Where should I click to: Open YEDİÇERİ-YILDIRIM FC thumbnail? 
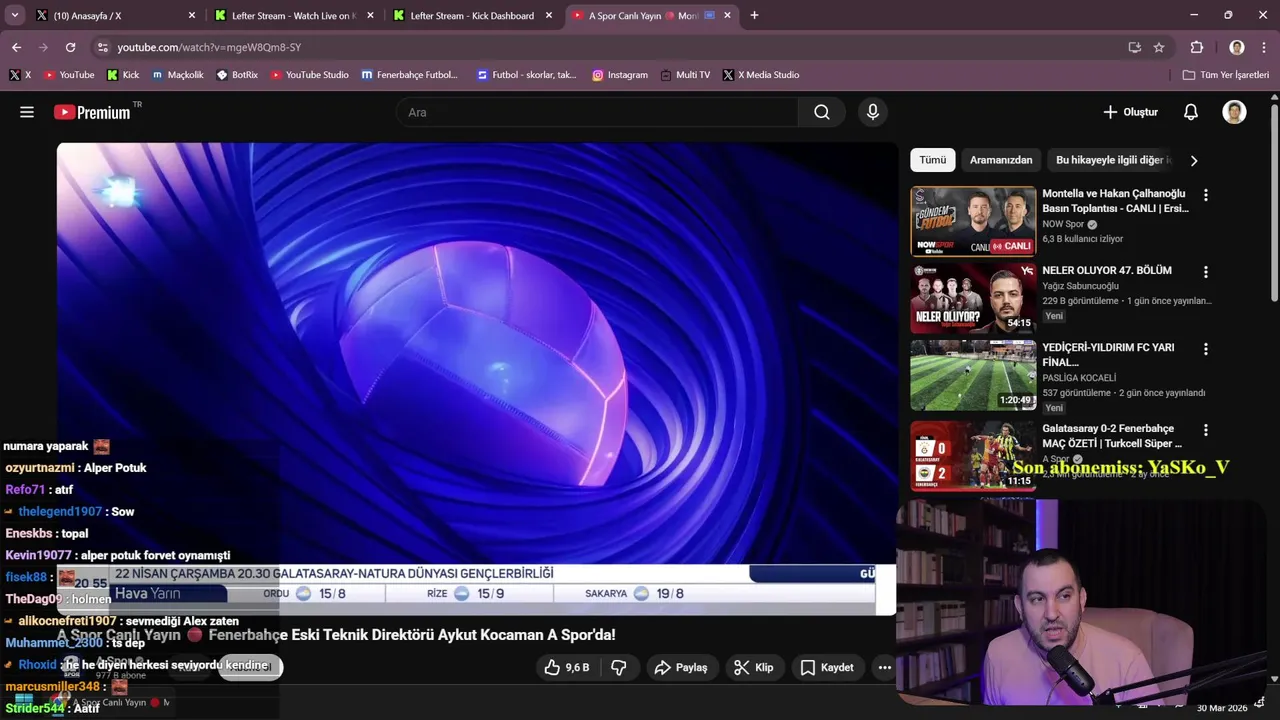coord(973,375)
